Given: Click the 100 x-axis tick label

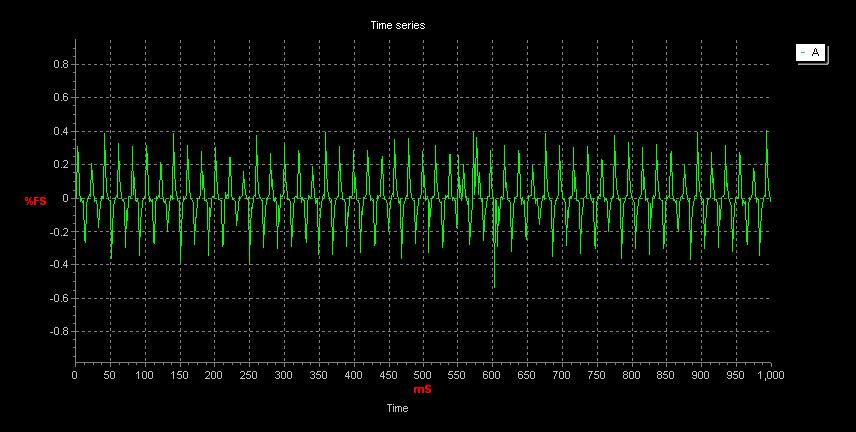Looking at the screenshot, I should click(x=144, y=375).
